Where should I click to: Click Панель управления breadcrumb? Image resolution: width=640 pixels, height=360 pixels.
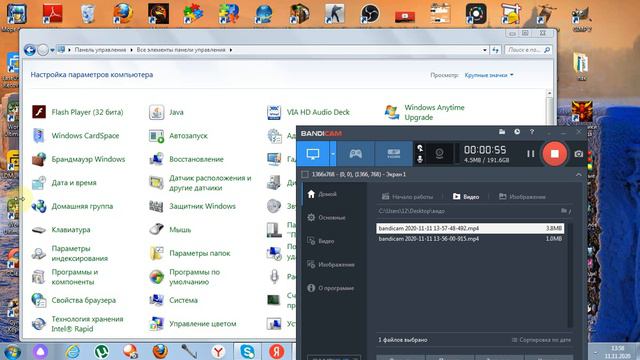tap(100, 50)
